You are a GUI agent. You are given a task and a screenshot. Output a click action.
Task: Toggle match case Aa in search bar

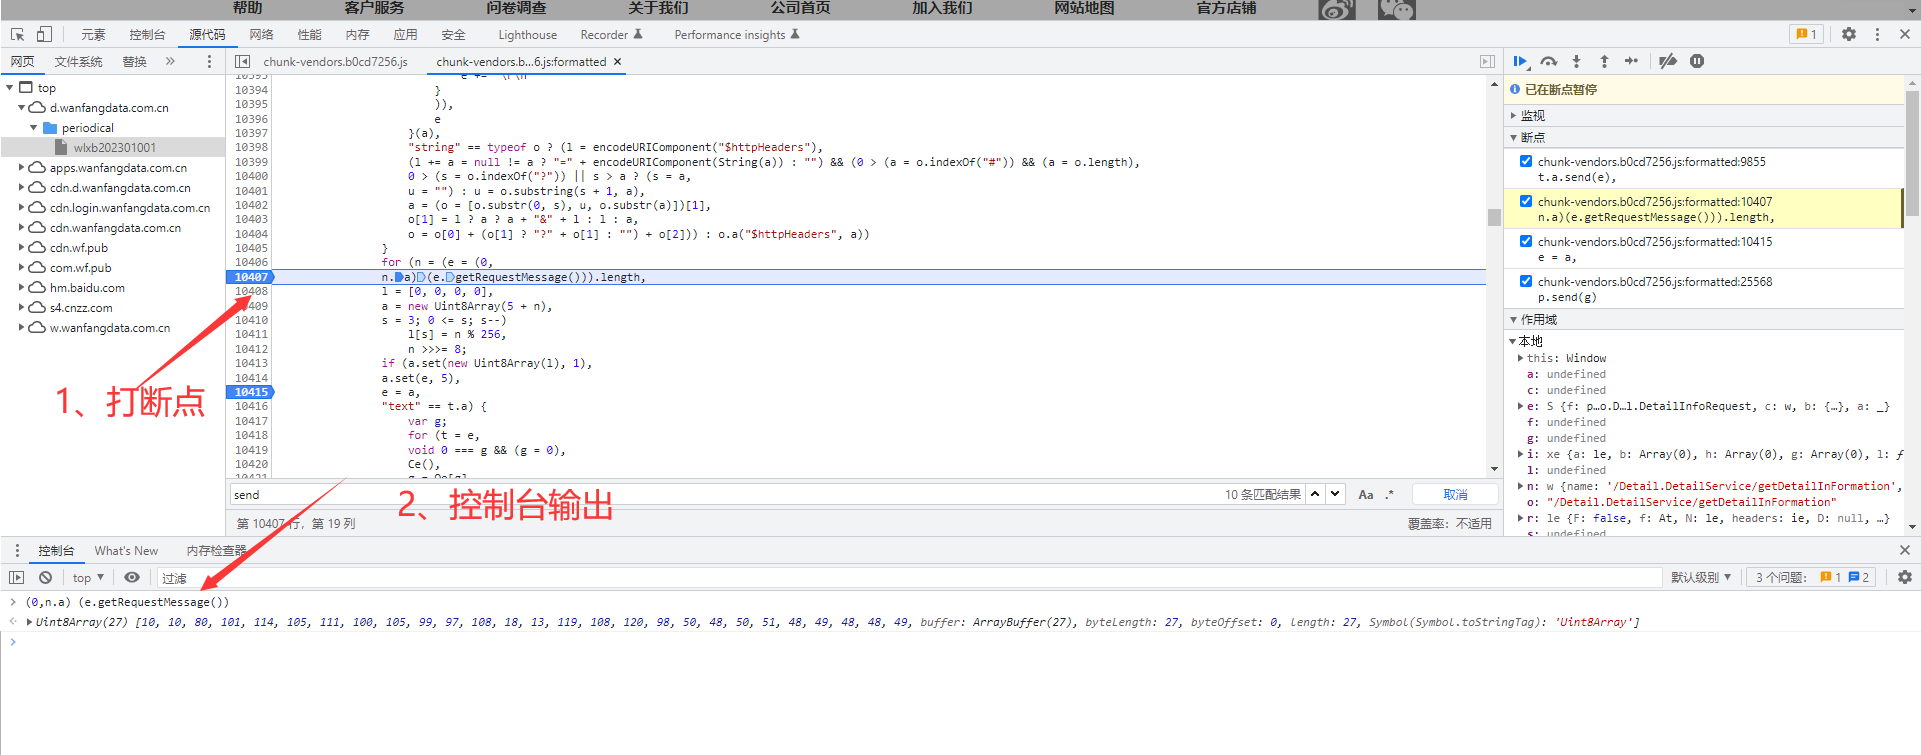tap(1365, 494)
